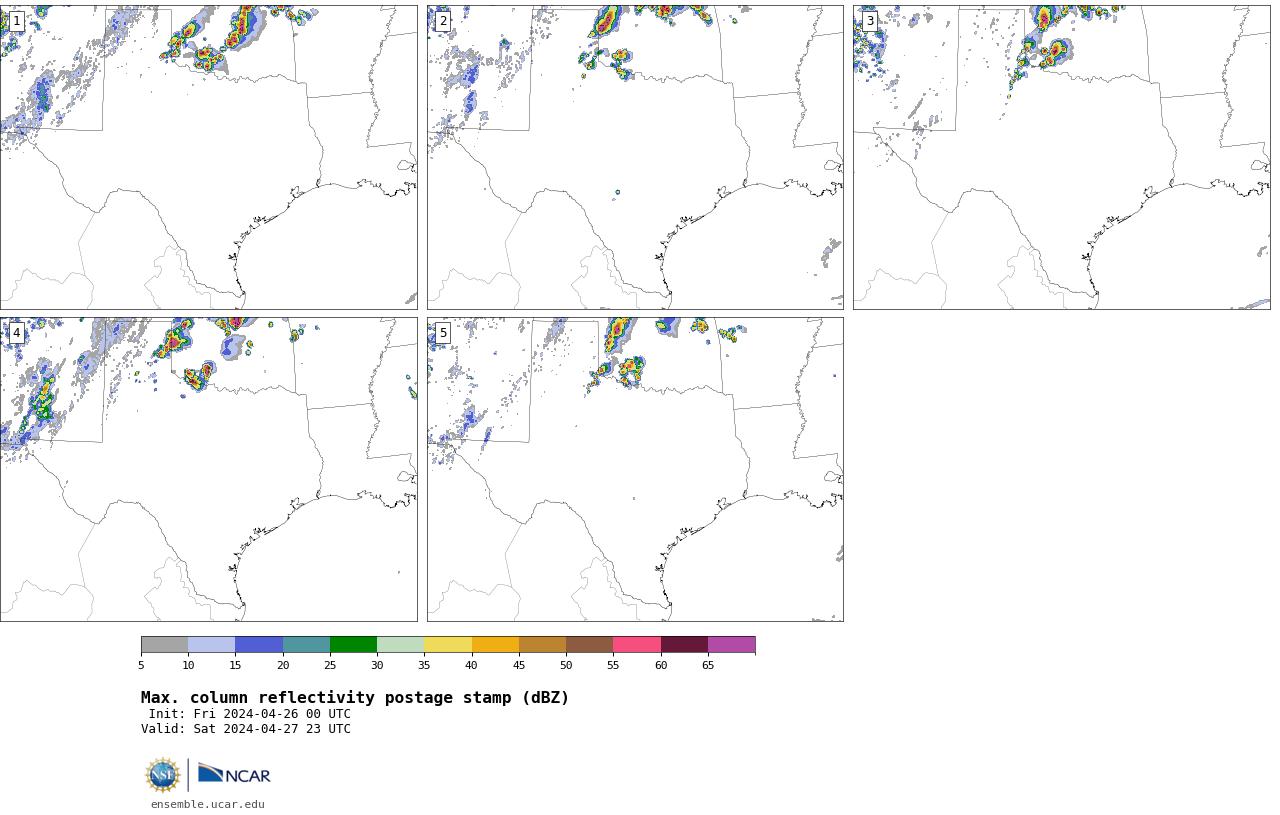
Task: Click the 'Valid: Sat 2024-04-27 23 UTC' line
Action: point(246,729)
